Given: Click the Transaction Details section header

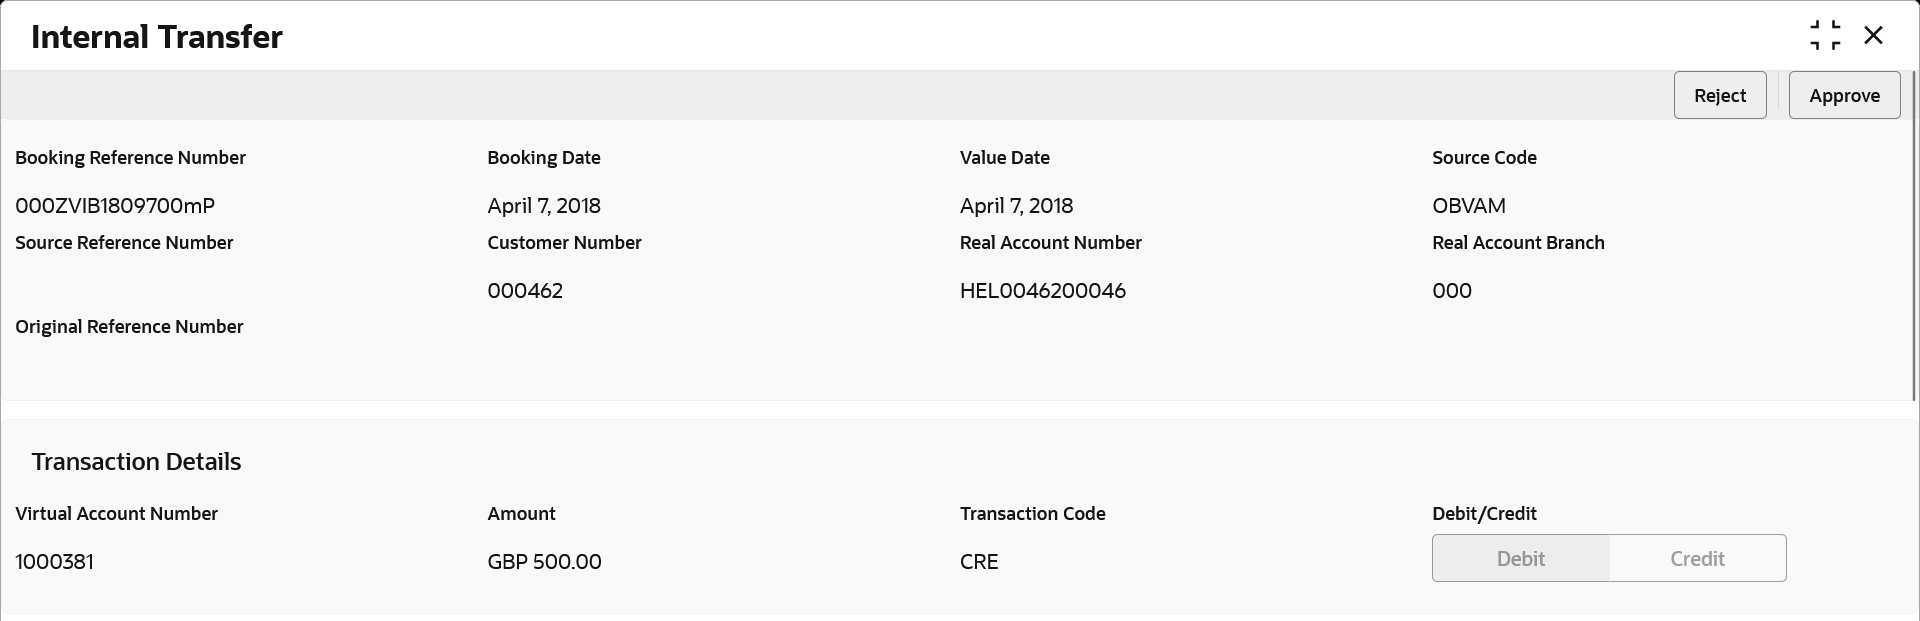Looking at the screenshot, I should pyautogui.click(x=136, y=461).
